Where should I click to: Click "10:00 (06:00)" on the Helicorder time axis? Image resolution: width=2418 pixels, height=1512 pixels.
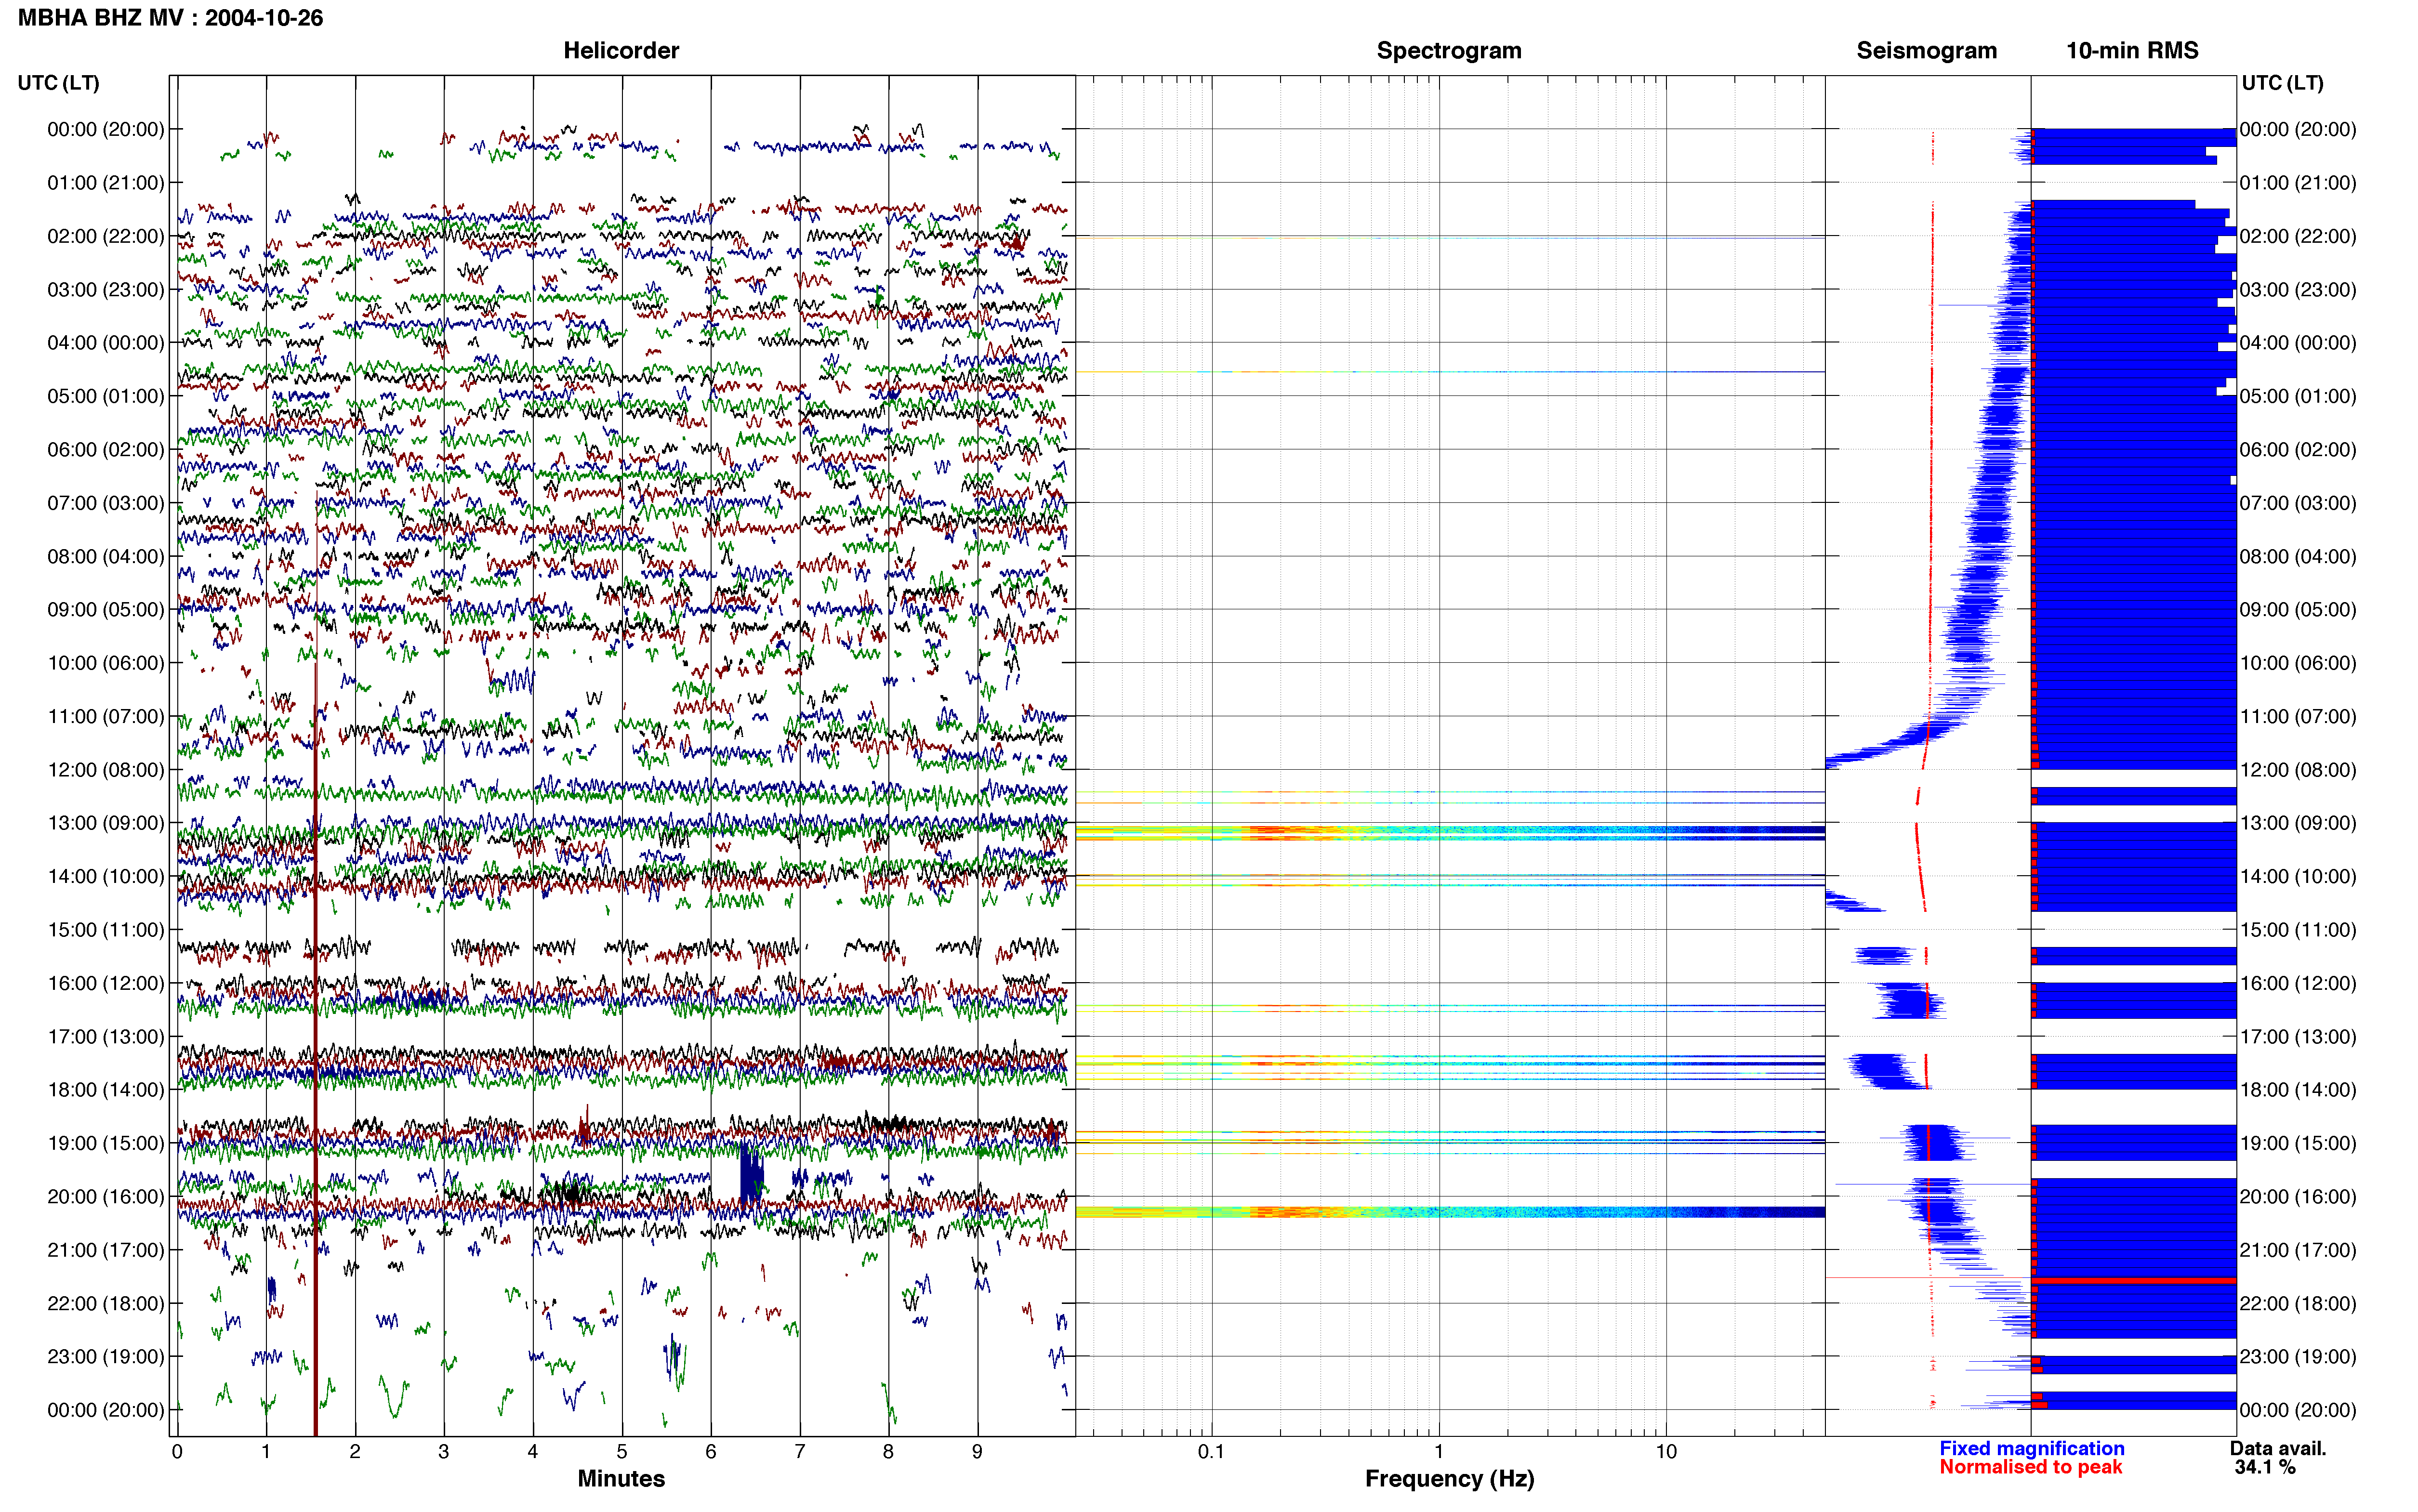coord(106,663)
